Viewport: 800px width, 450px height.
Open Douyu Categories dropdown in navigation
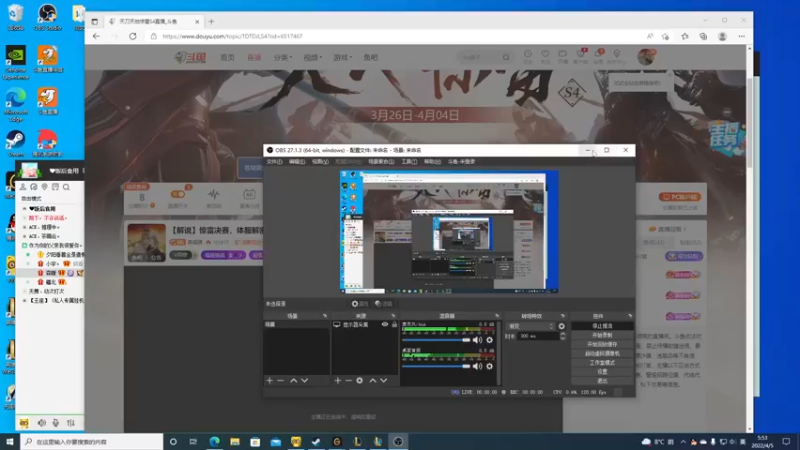283,58
